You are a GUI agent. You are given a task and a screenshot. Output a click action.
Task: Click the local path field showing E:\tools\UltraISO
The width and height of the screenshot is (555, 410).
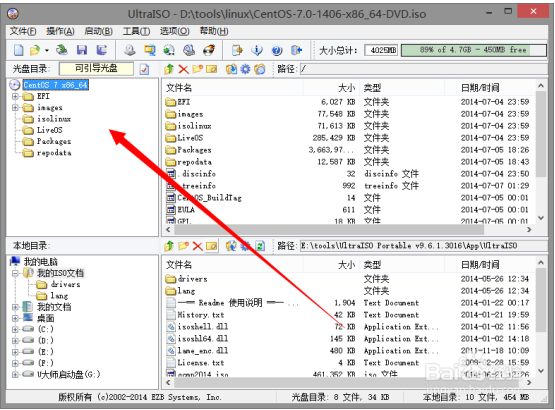tap(423, 246)
